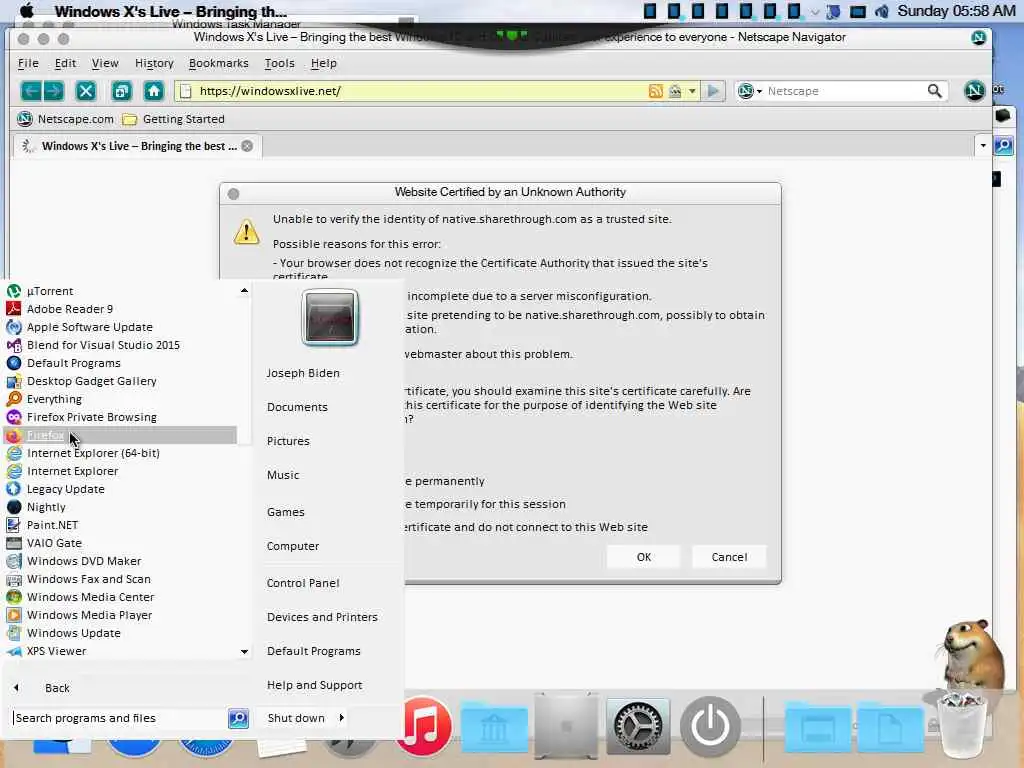Image resolution: width=1024 pixels, height=768 pixels.
Task: Click the power button dock icon
Action: coord(710,726)
